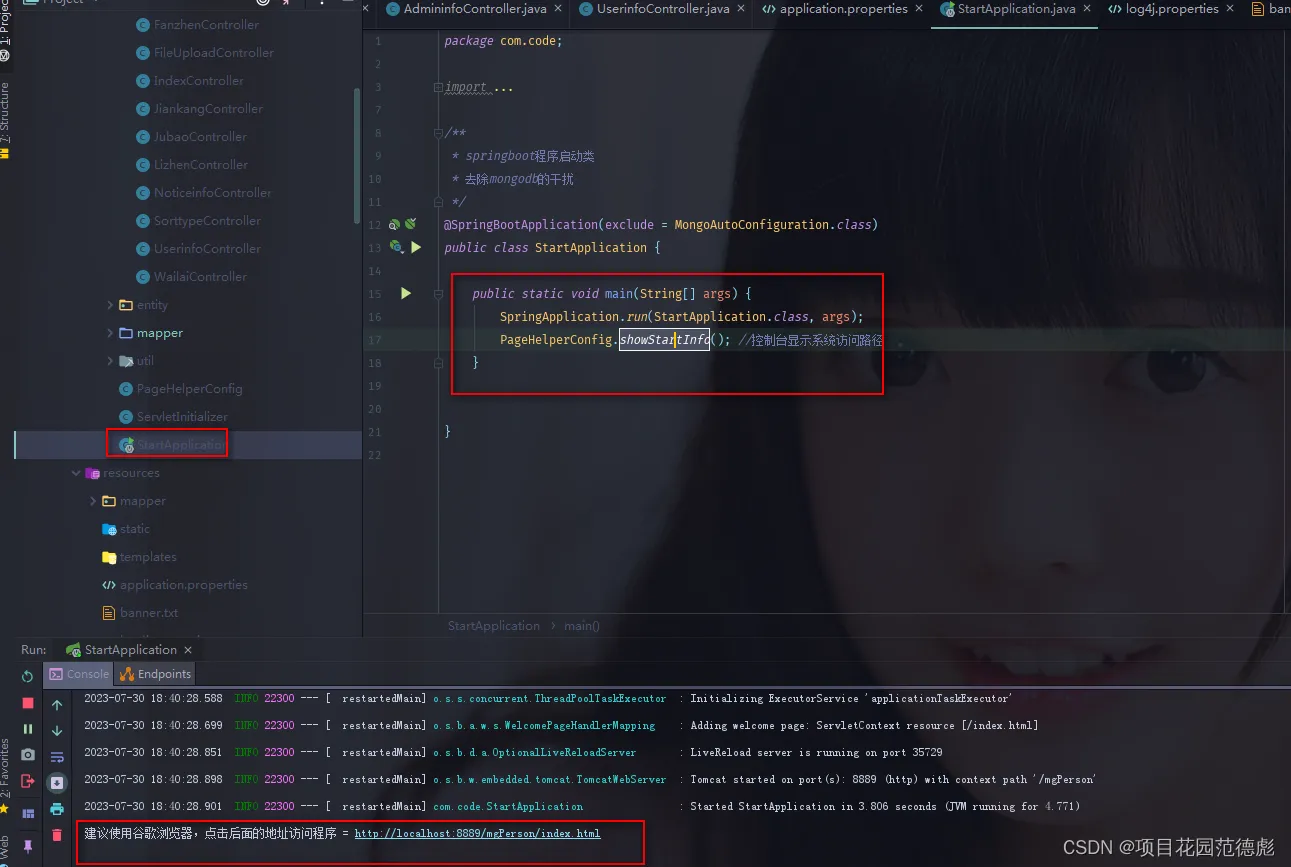Select the static folder
Screen dimensions: 1291x867
[126, 529]
